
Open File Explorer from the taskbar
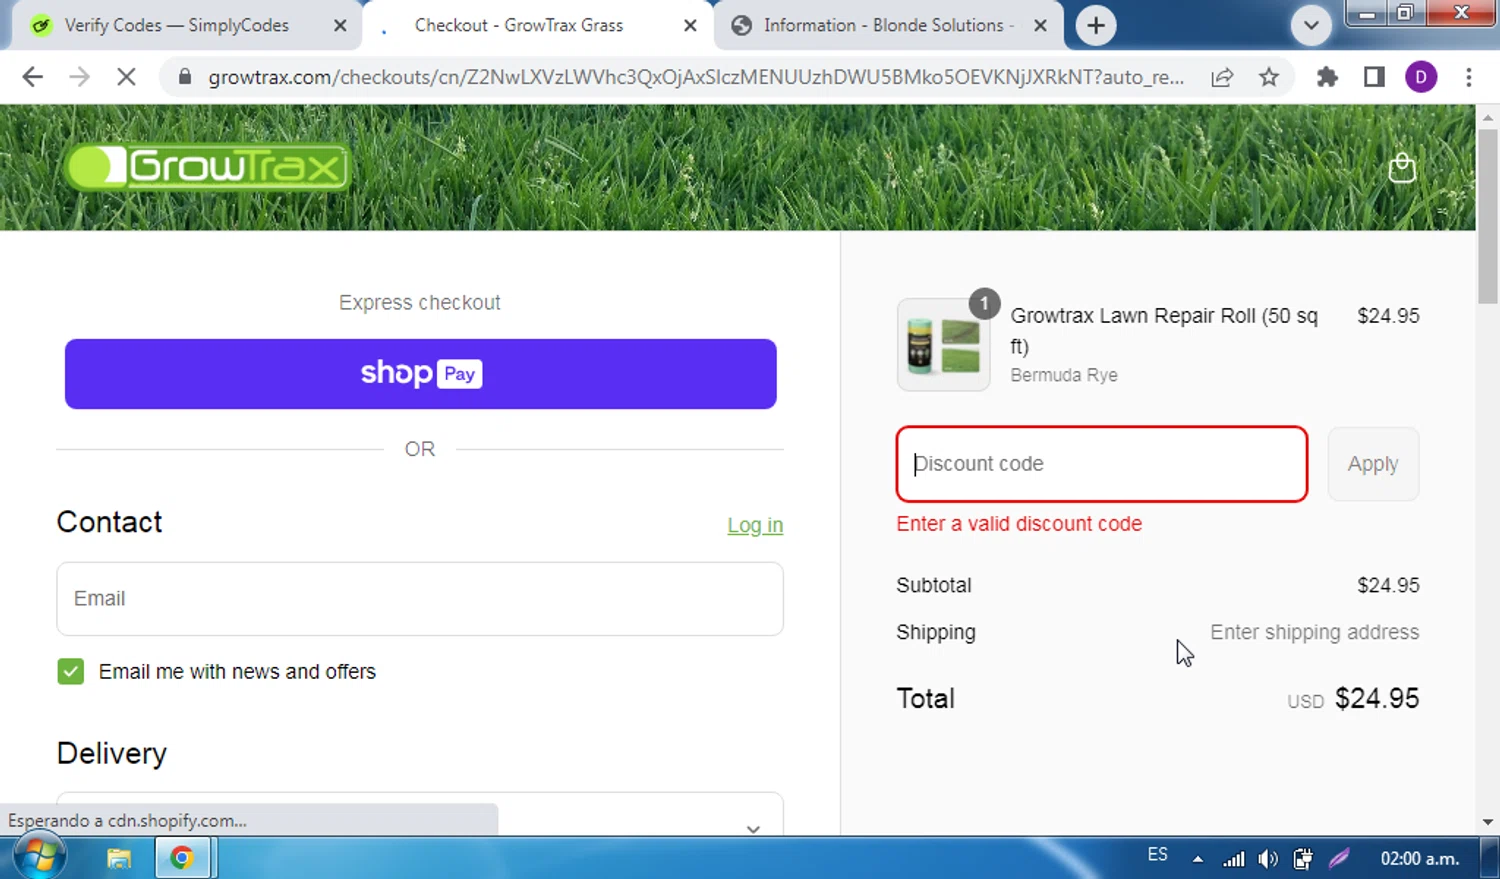[x=119, y=858]
